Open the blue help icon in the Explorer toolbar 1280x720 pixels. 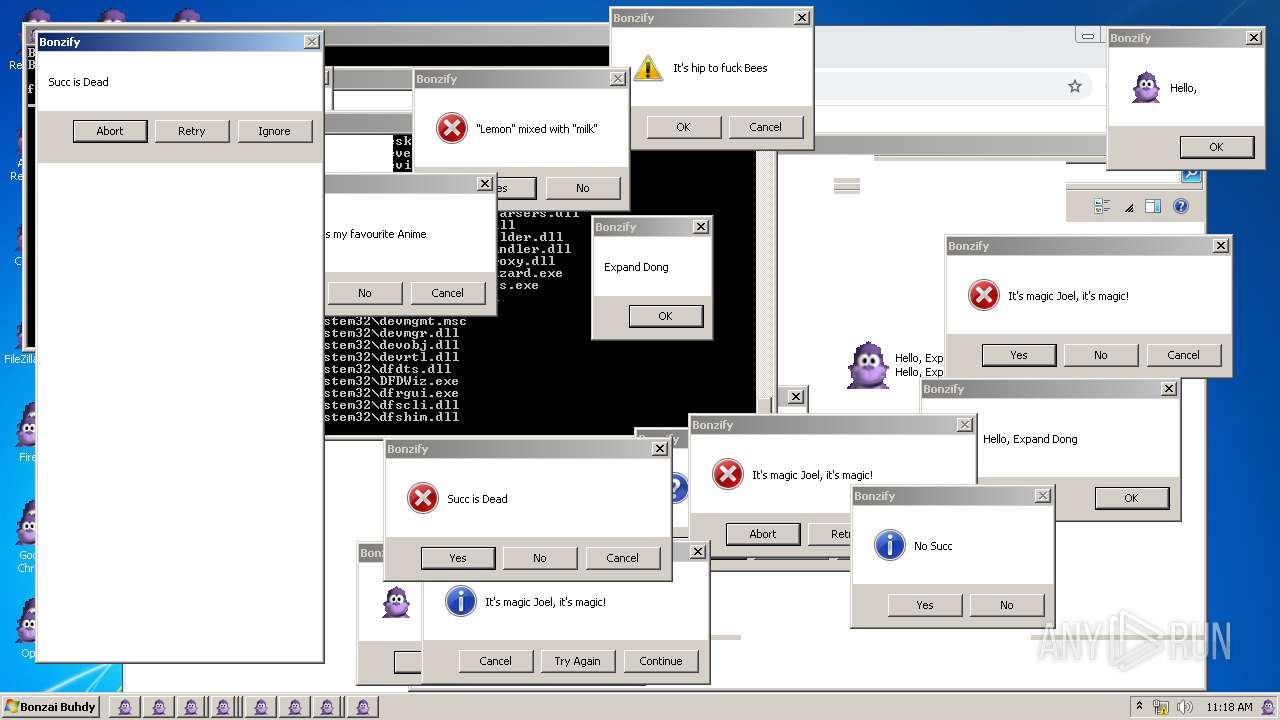coord(1181,207)
